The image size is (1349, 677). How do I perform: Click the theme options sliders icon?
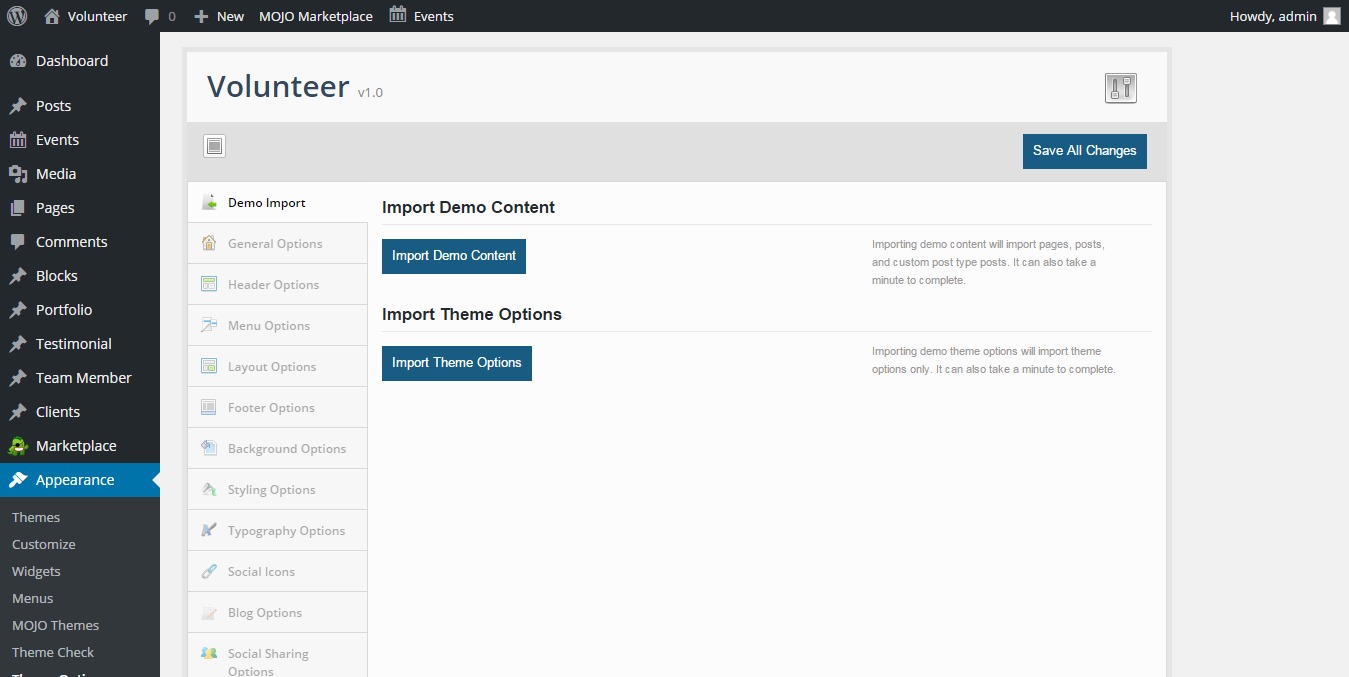point(1121,88)
